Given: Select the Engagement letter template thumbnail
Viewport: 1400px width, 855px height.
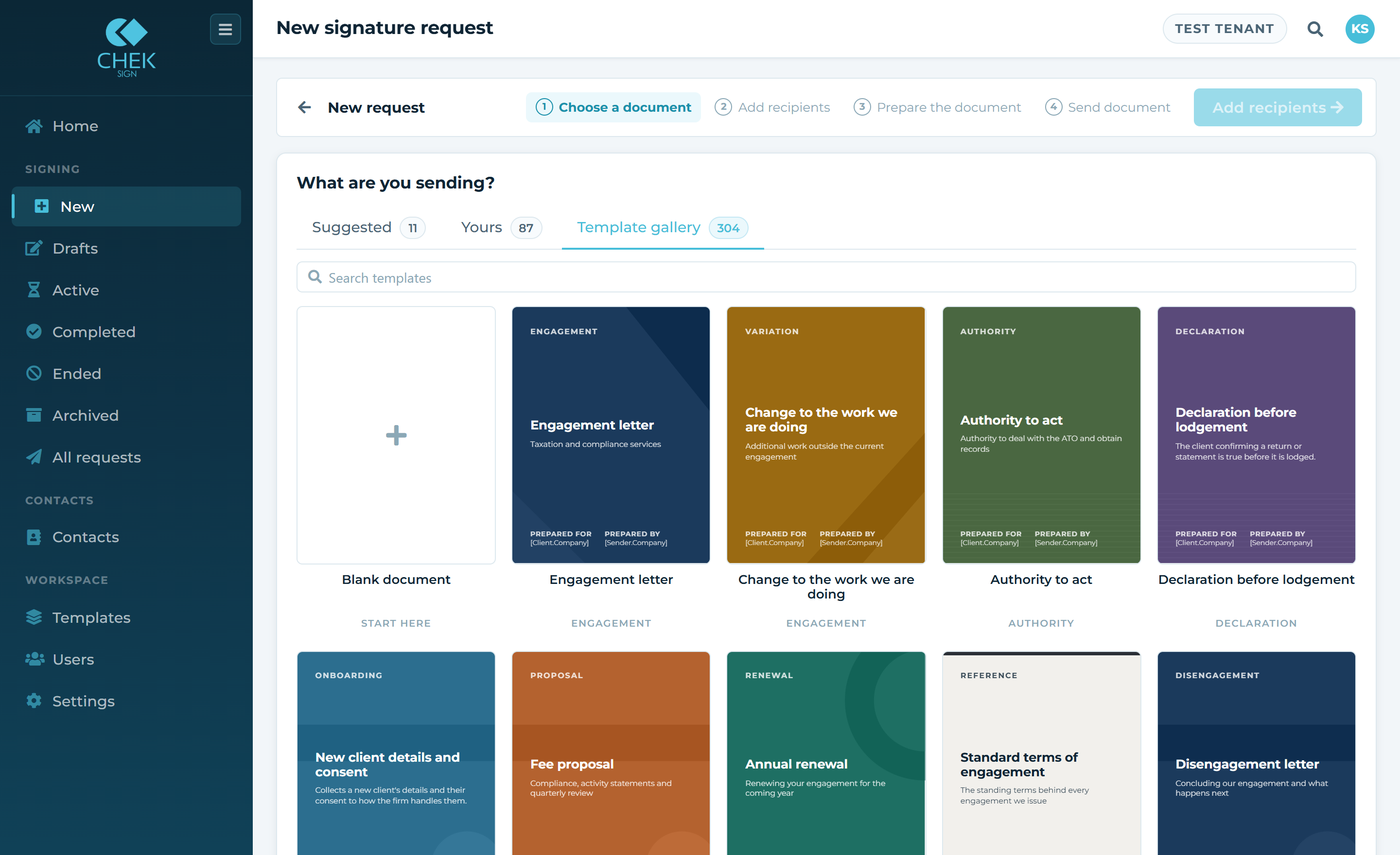Looking at the screenshot, I should tap(611, 435).
